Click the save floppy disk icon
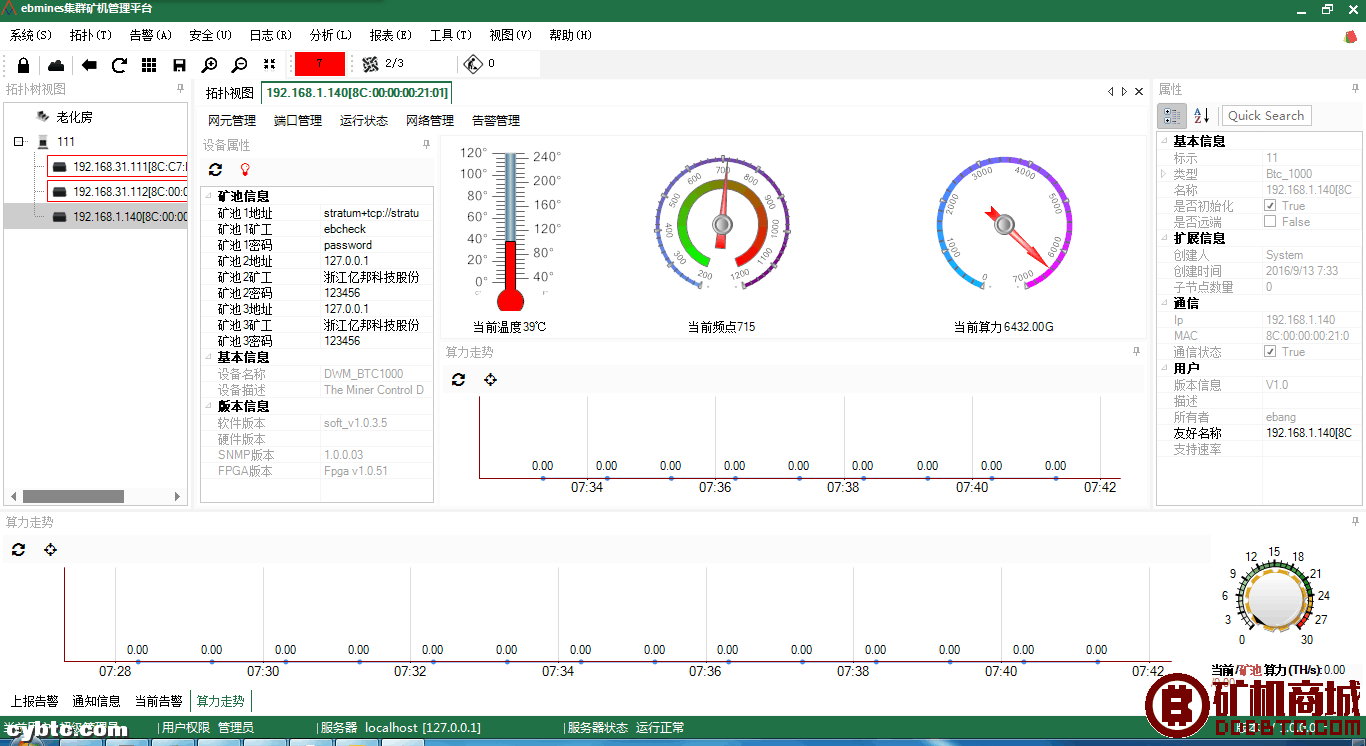 (179, 65)
